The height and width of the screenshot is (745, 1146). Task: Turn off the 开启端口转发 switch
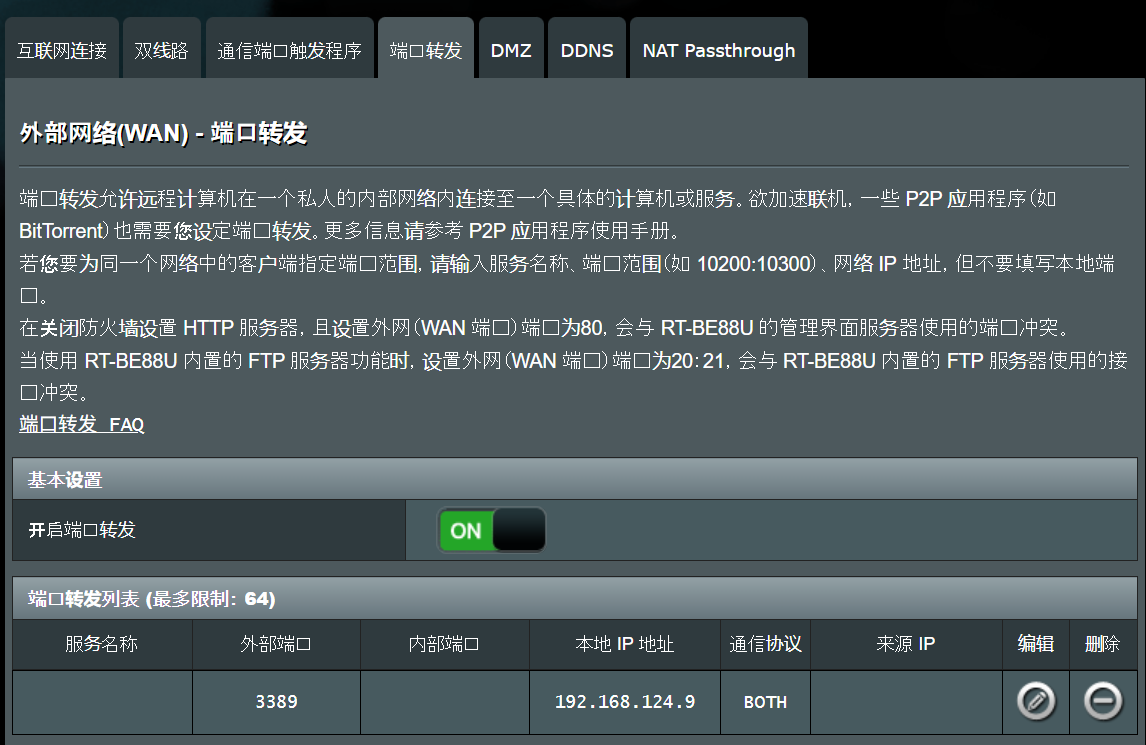pyautogui.click(x=491, y=530)
